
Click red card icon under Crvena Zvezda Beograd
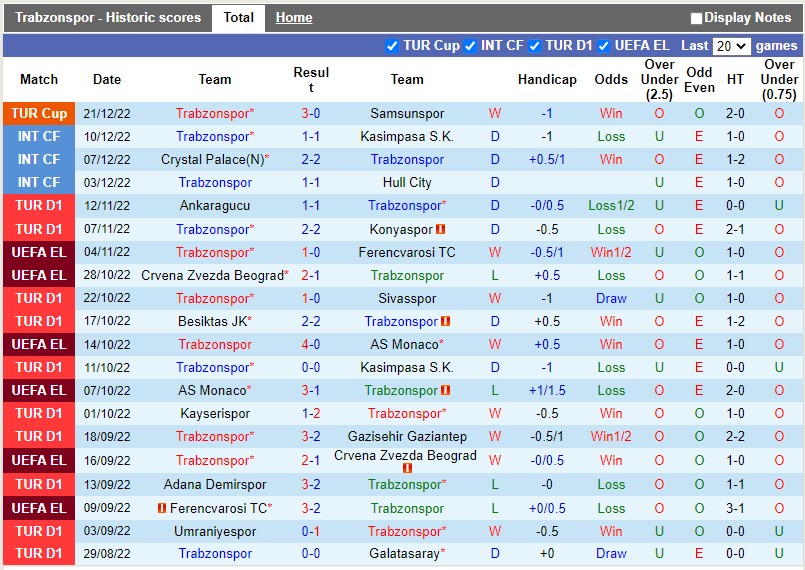coord(407,468)
